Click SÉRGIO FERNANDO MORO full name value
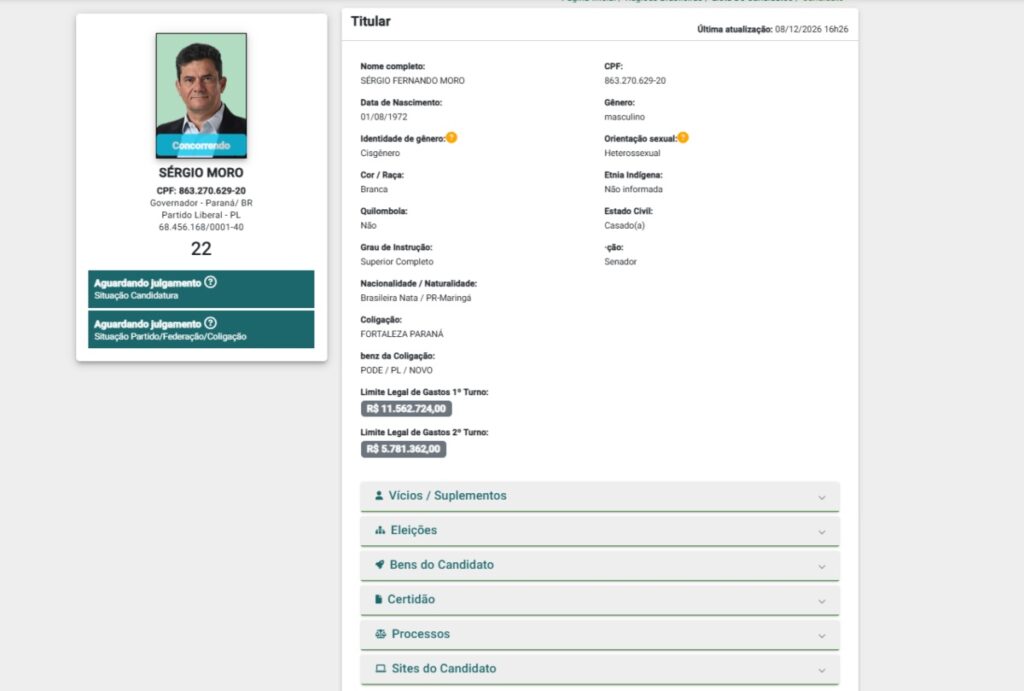 tap(413, 81)
